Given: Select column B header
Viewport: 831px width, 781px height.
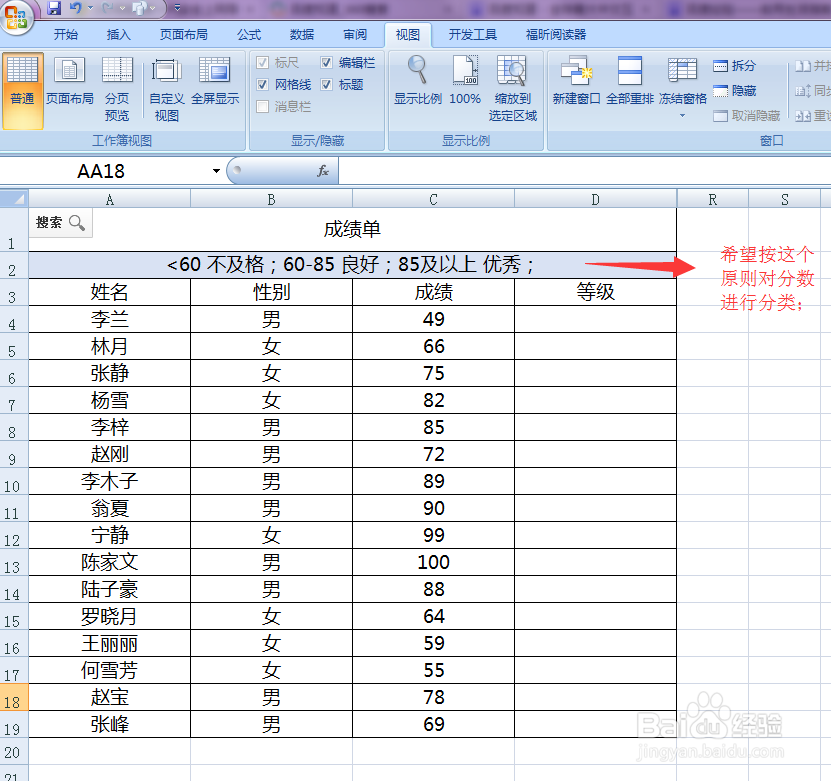Looking at the screenshot, I should point(271,200).
